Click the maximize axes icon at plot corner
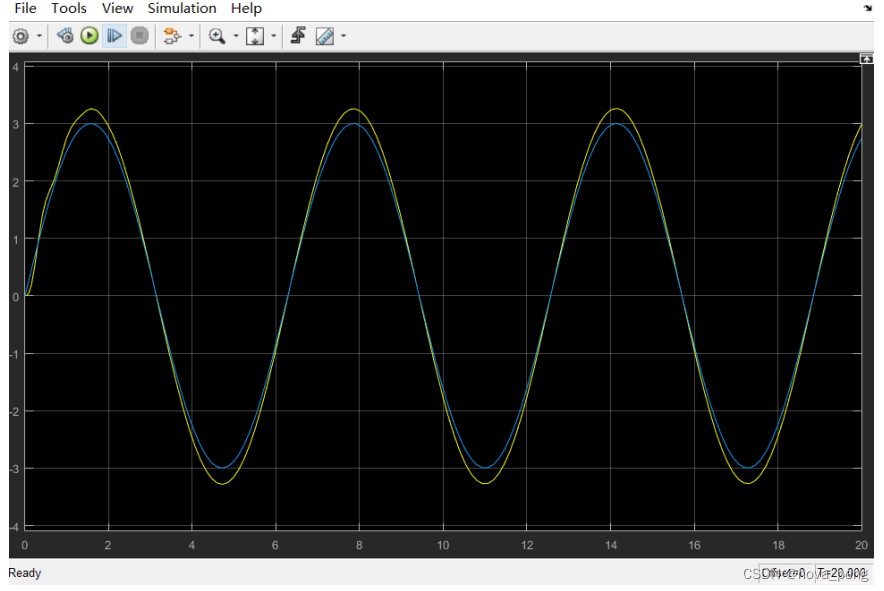884x591 pixels. click(867, 59)
